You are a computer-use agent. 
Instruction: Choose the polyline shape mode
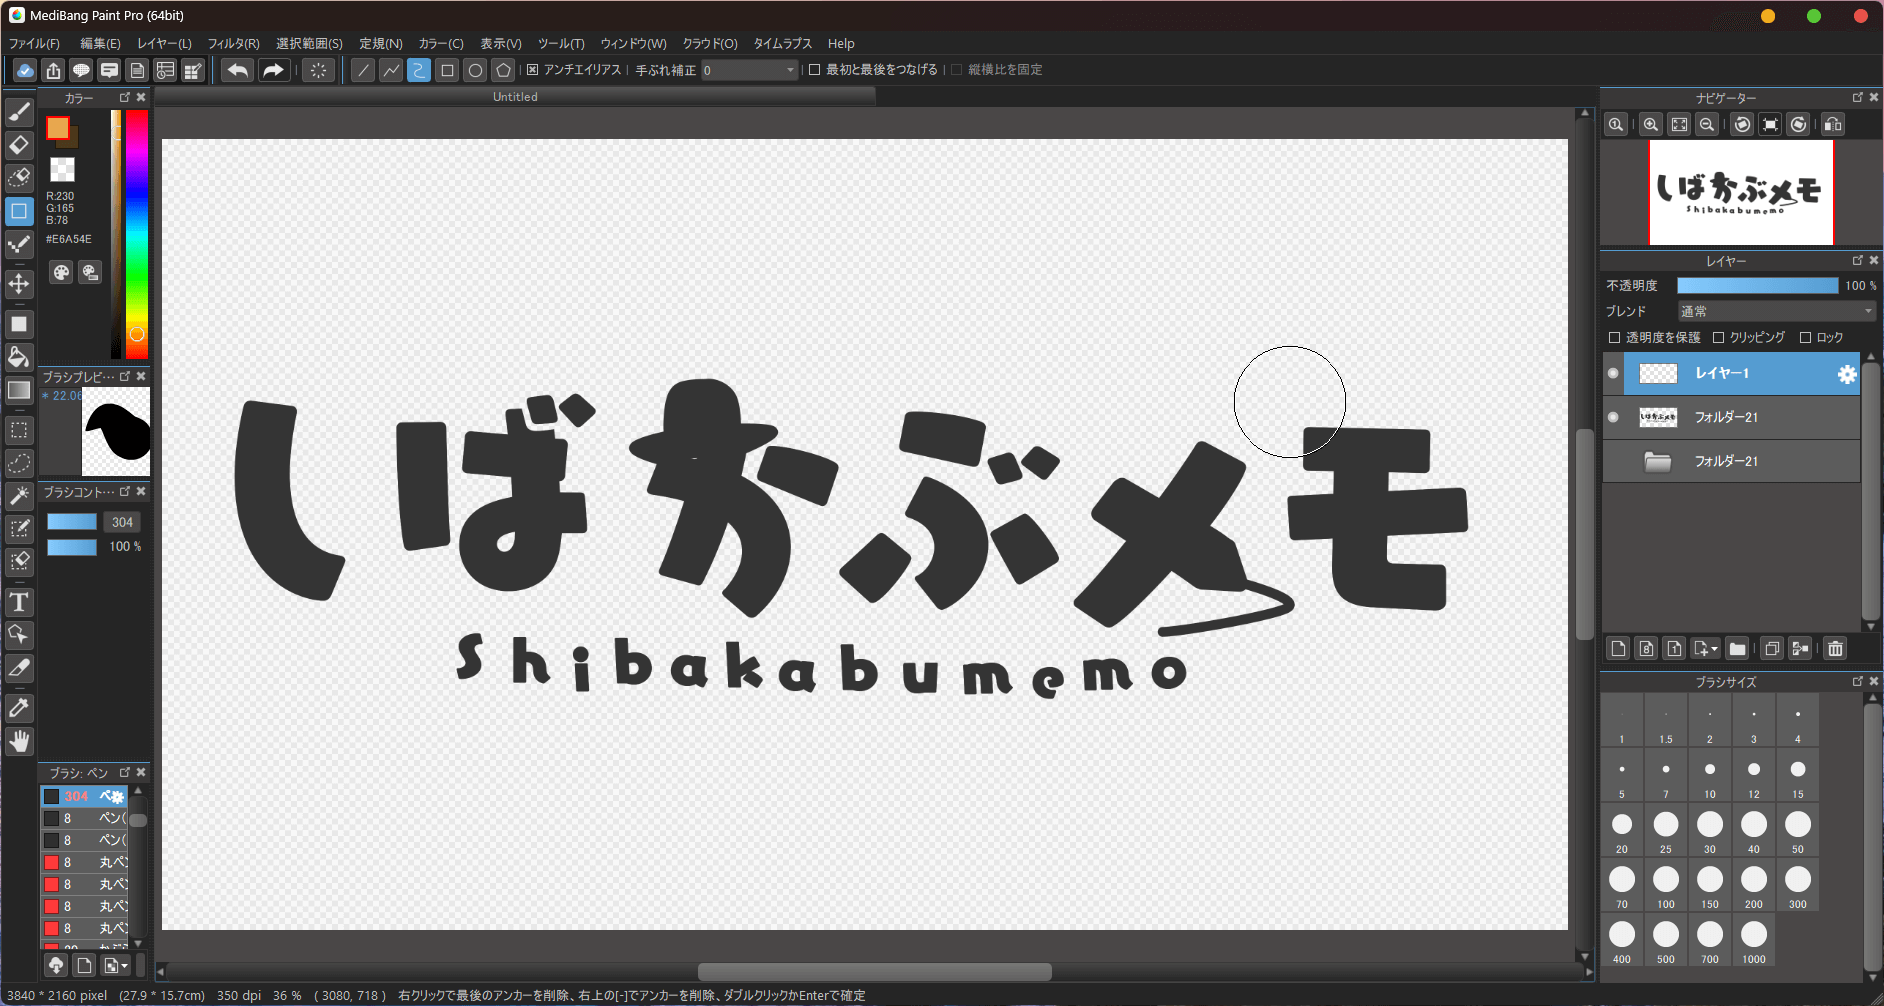[x=391, y=70]
